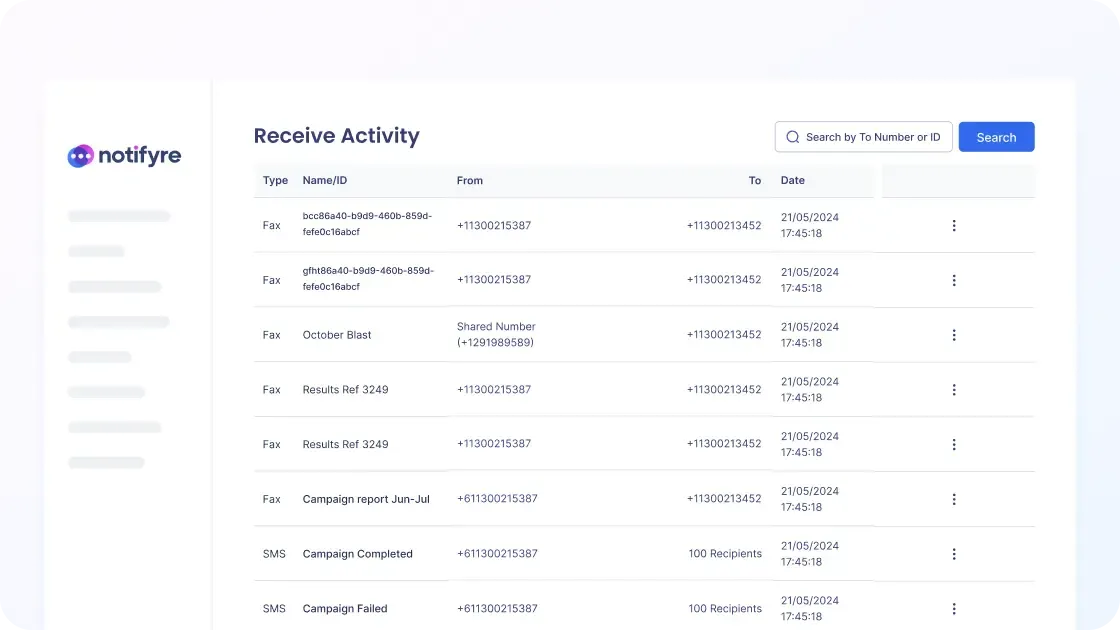Select the gfht86a40-b9d9-460b-859d ID text
This screenshot has height=630, width=1120.
[368, 279]
